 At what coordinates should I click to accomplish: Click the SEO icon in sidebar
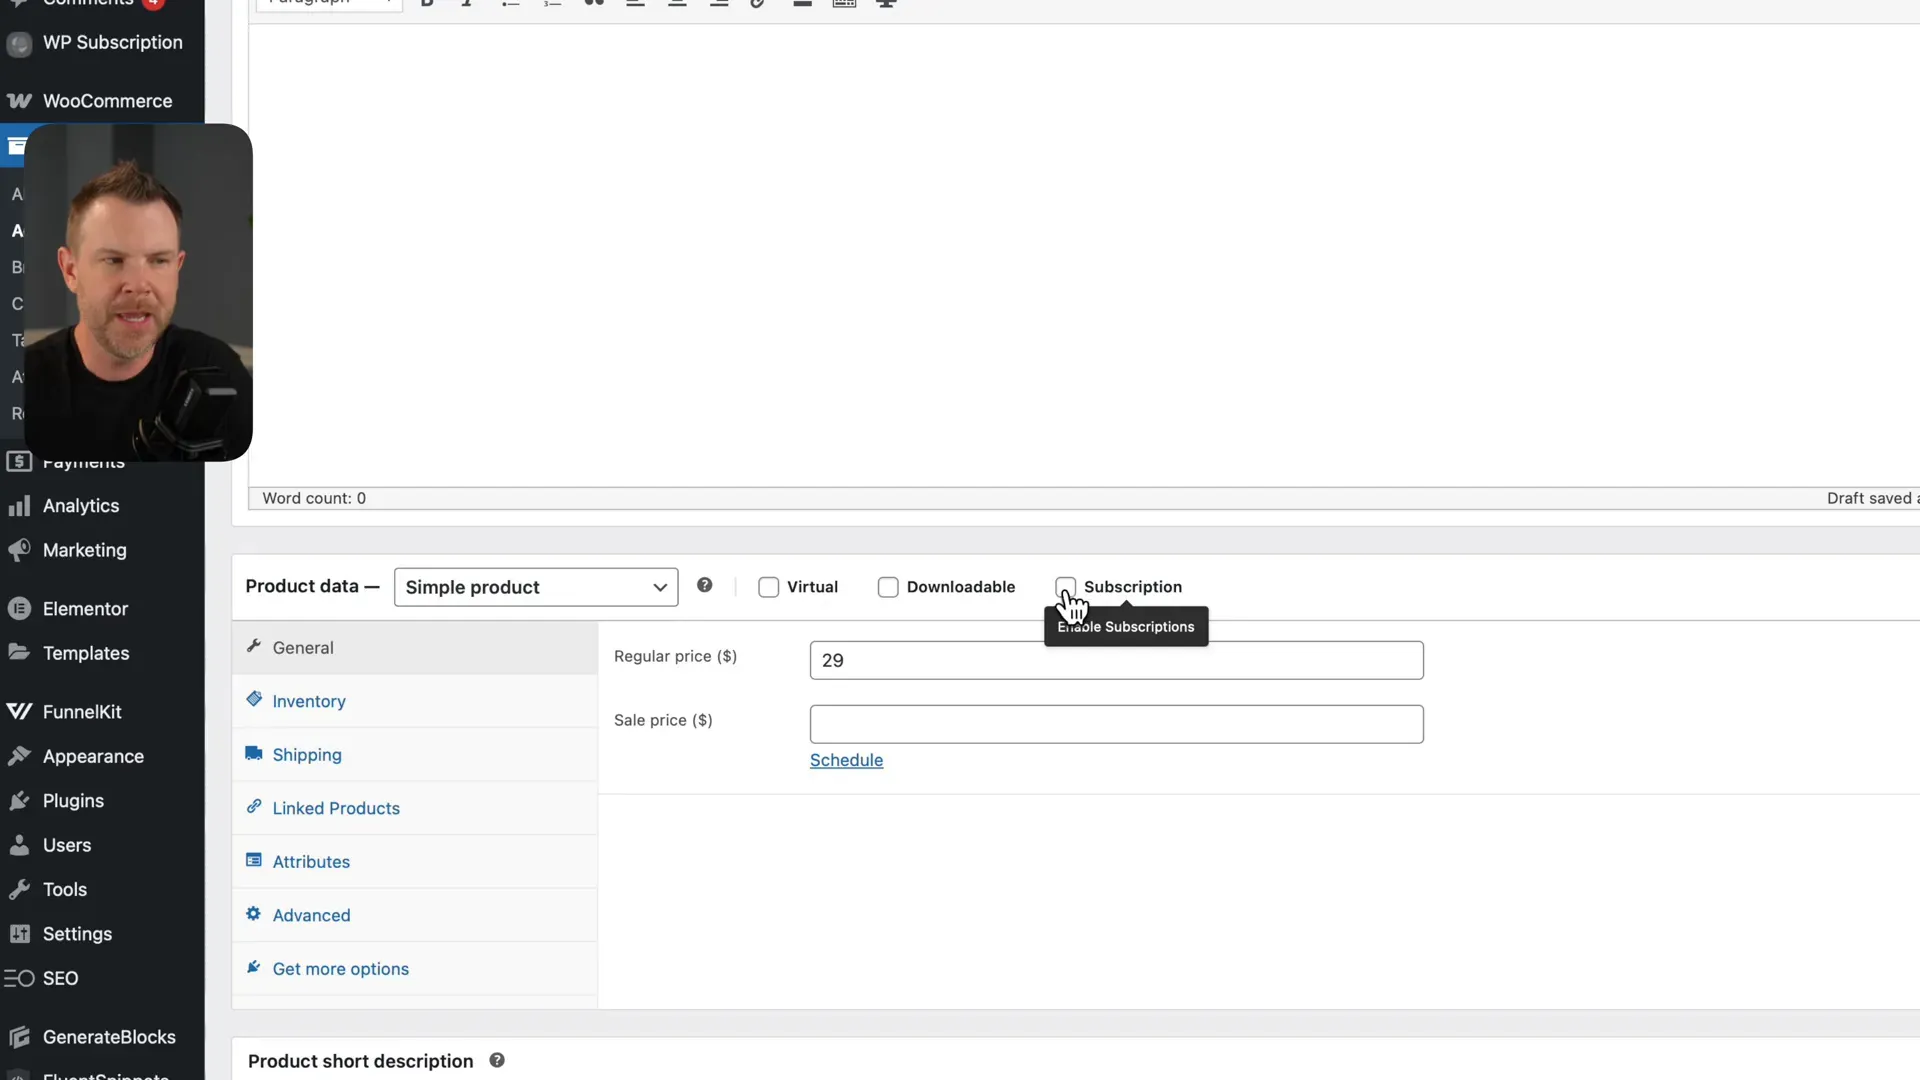pyautogui.click(x=19, y=978)
